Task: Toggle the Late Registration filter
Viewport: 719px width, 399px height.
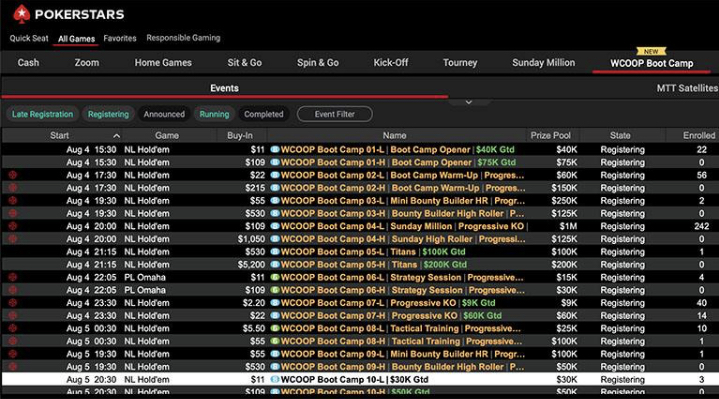Action: 42,114
